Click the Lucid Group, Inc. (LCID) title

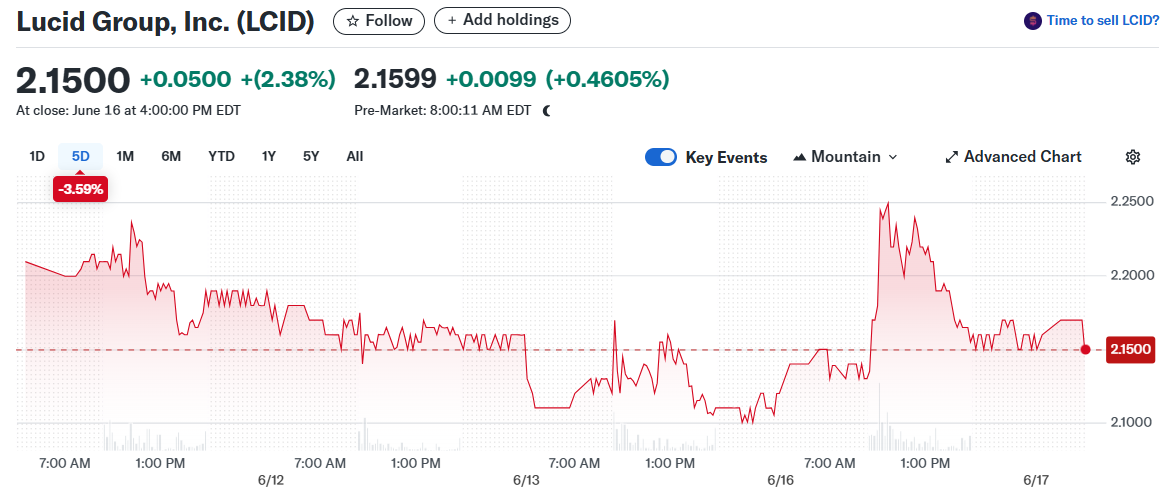point(165,21)
